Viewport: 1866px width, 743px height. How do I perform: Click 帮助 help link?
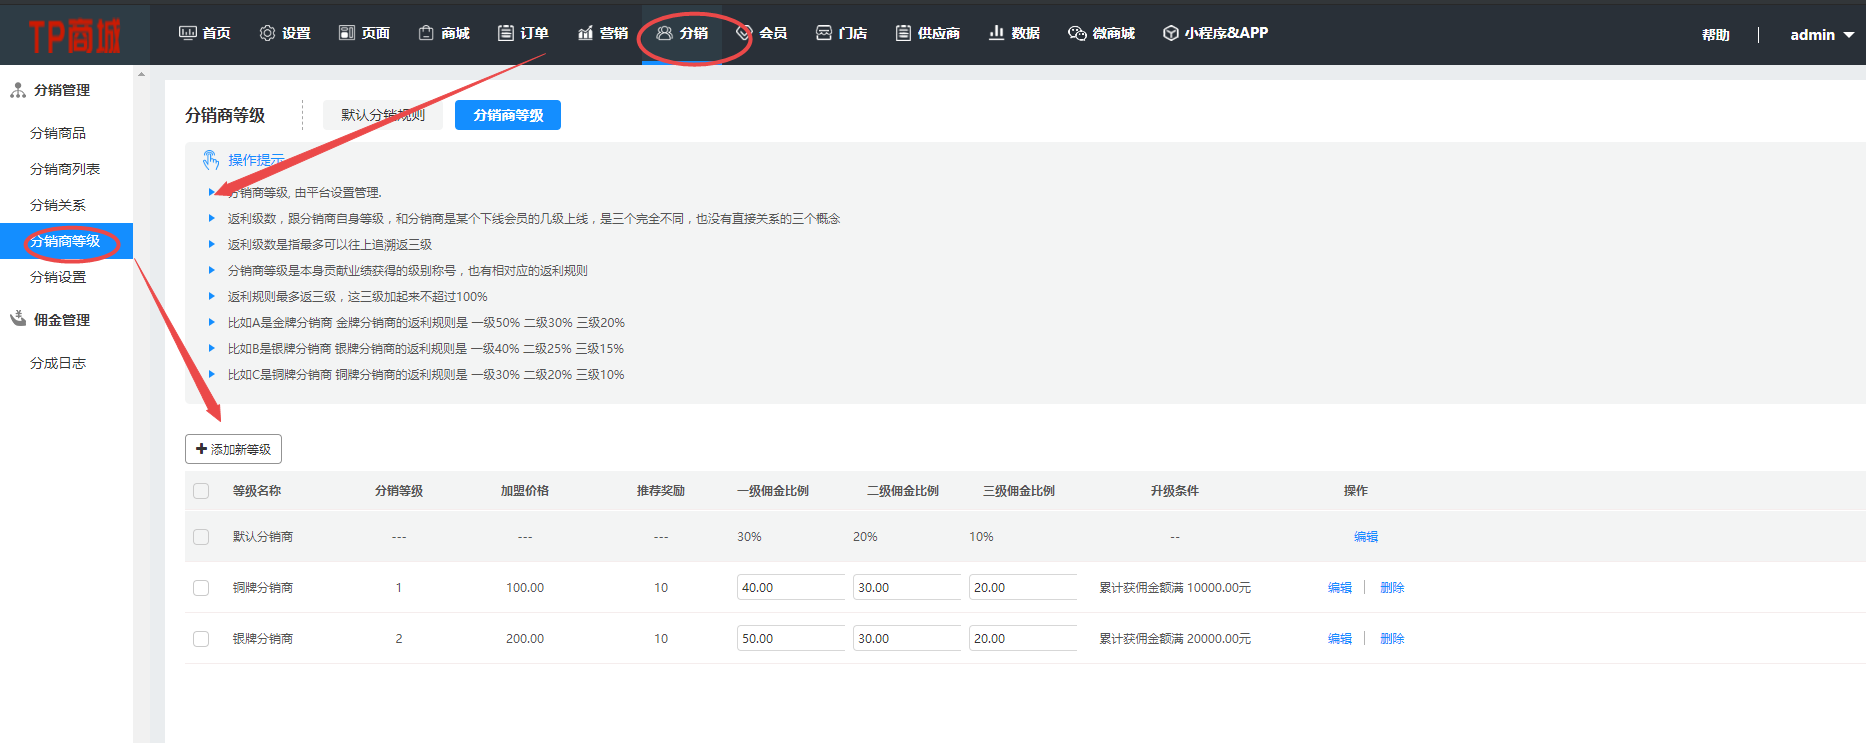pos(1716,35)
